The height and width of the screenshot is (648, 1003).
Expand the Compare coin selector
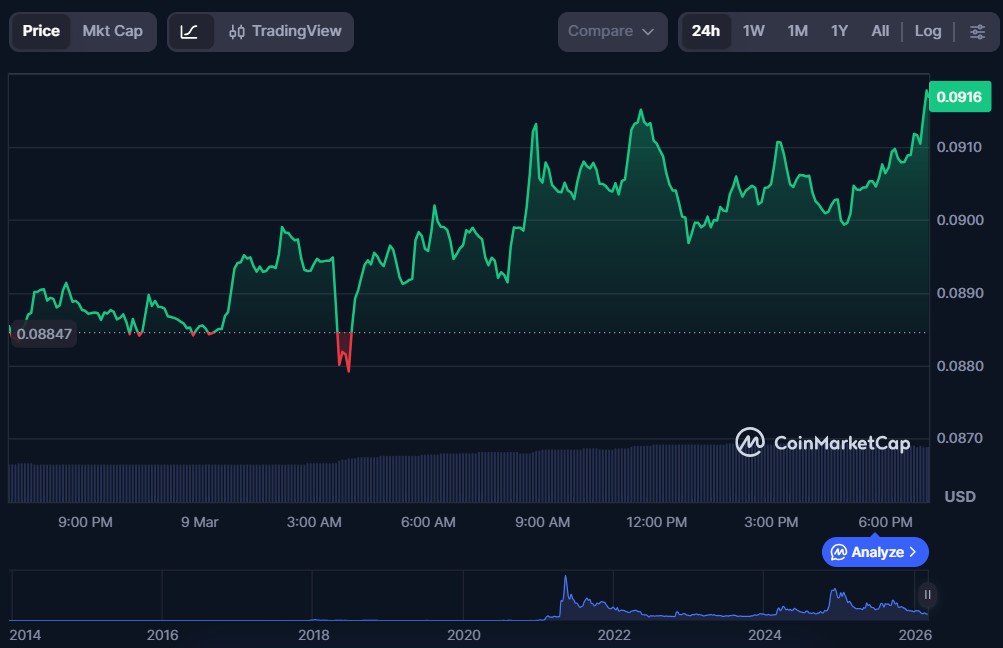(612, 31)
